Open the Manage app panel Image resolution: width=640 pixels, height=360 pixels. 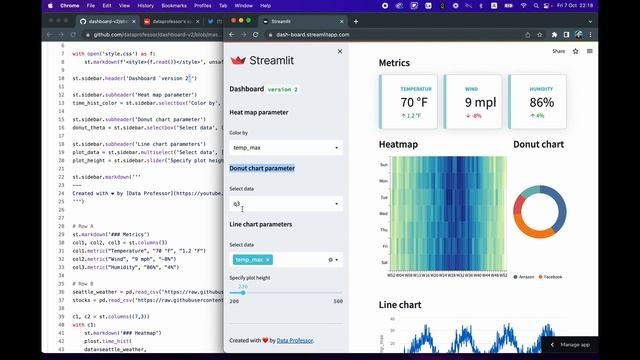point(571,345)
